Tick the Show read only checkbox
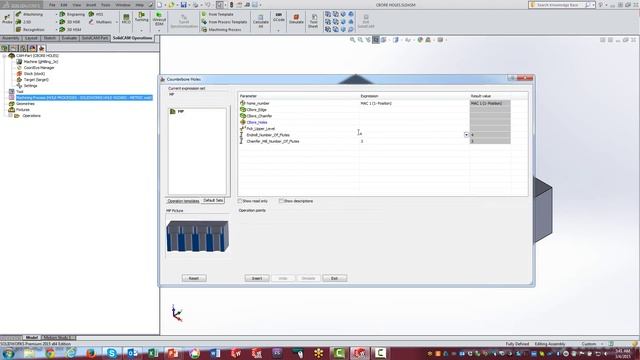The width and height of the screenshot is (640, 360). pyautogui.click(x=240, y=201)
